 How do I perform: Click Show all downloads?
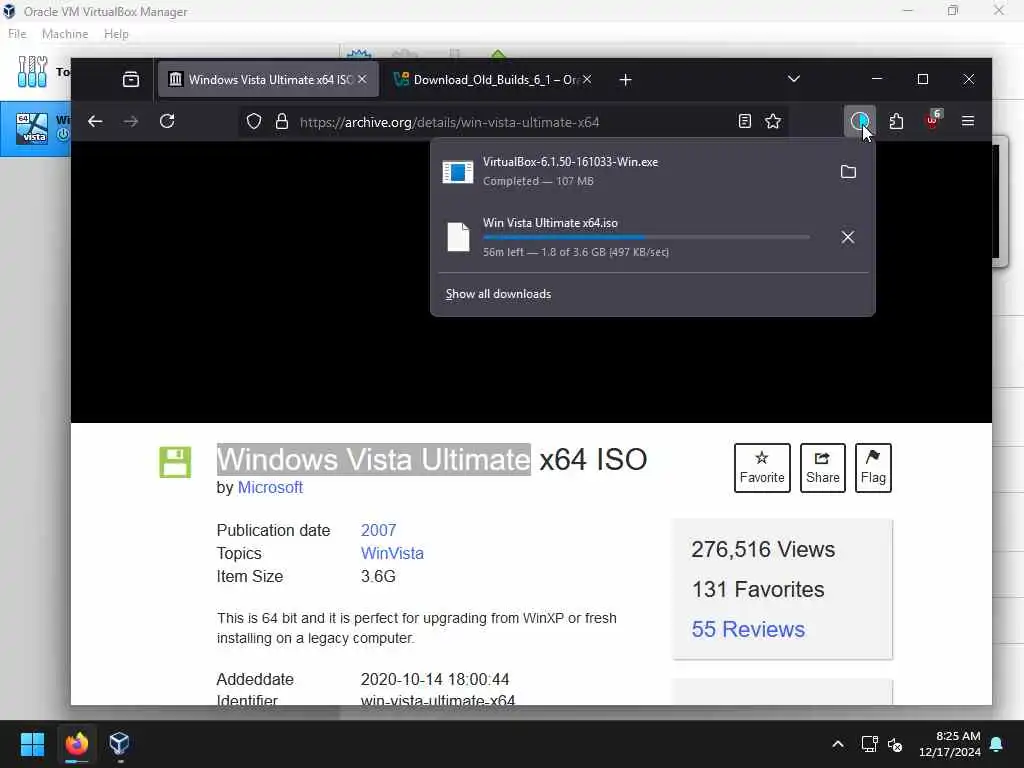(498, 294)
